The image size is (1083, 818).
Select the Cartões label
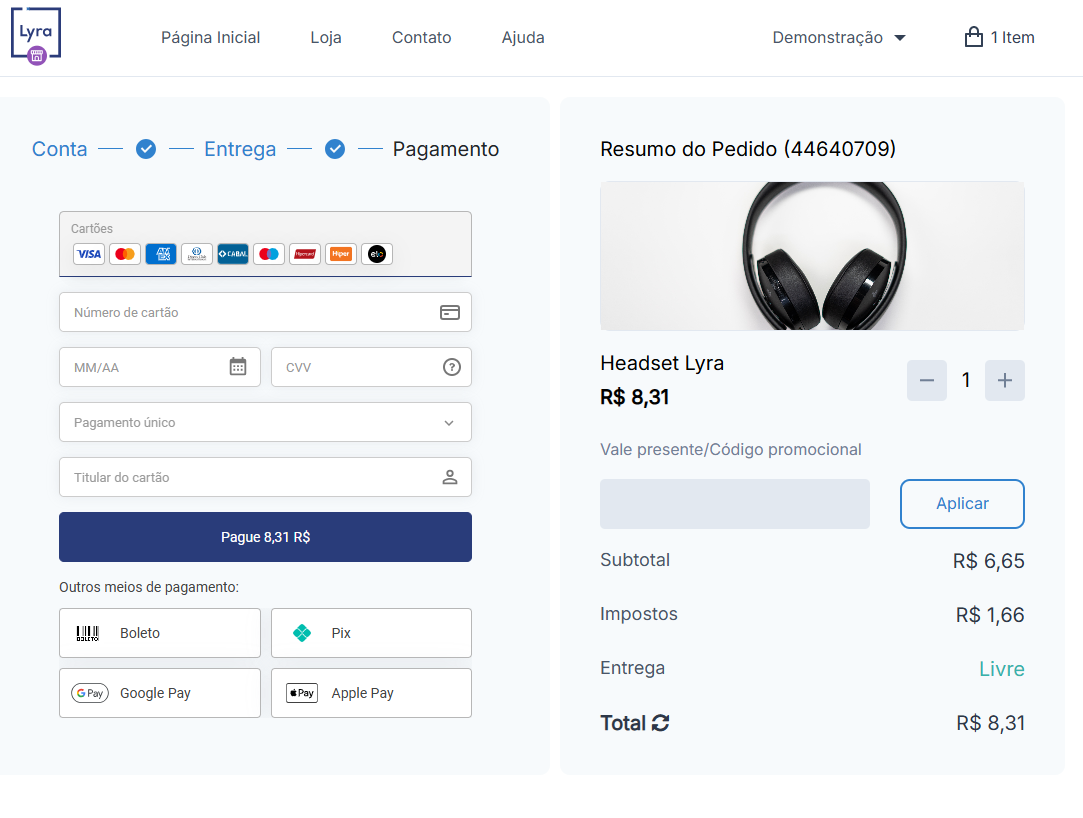[x=92, y=229]
